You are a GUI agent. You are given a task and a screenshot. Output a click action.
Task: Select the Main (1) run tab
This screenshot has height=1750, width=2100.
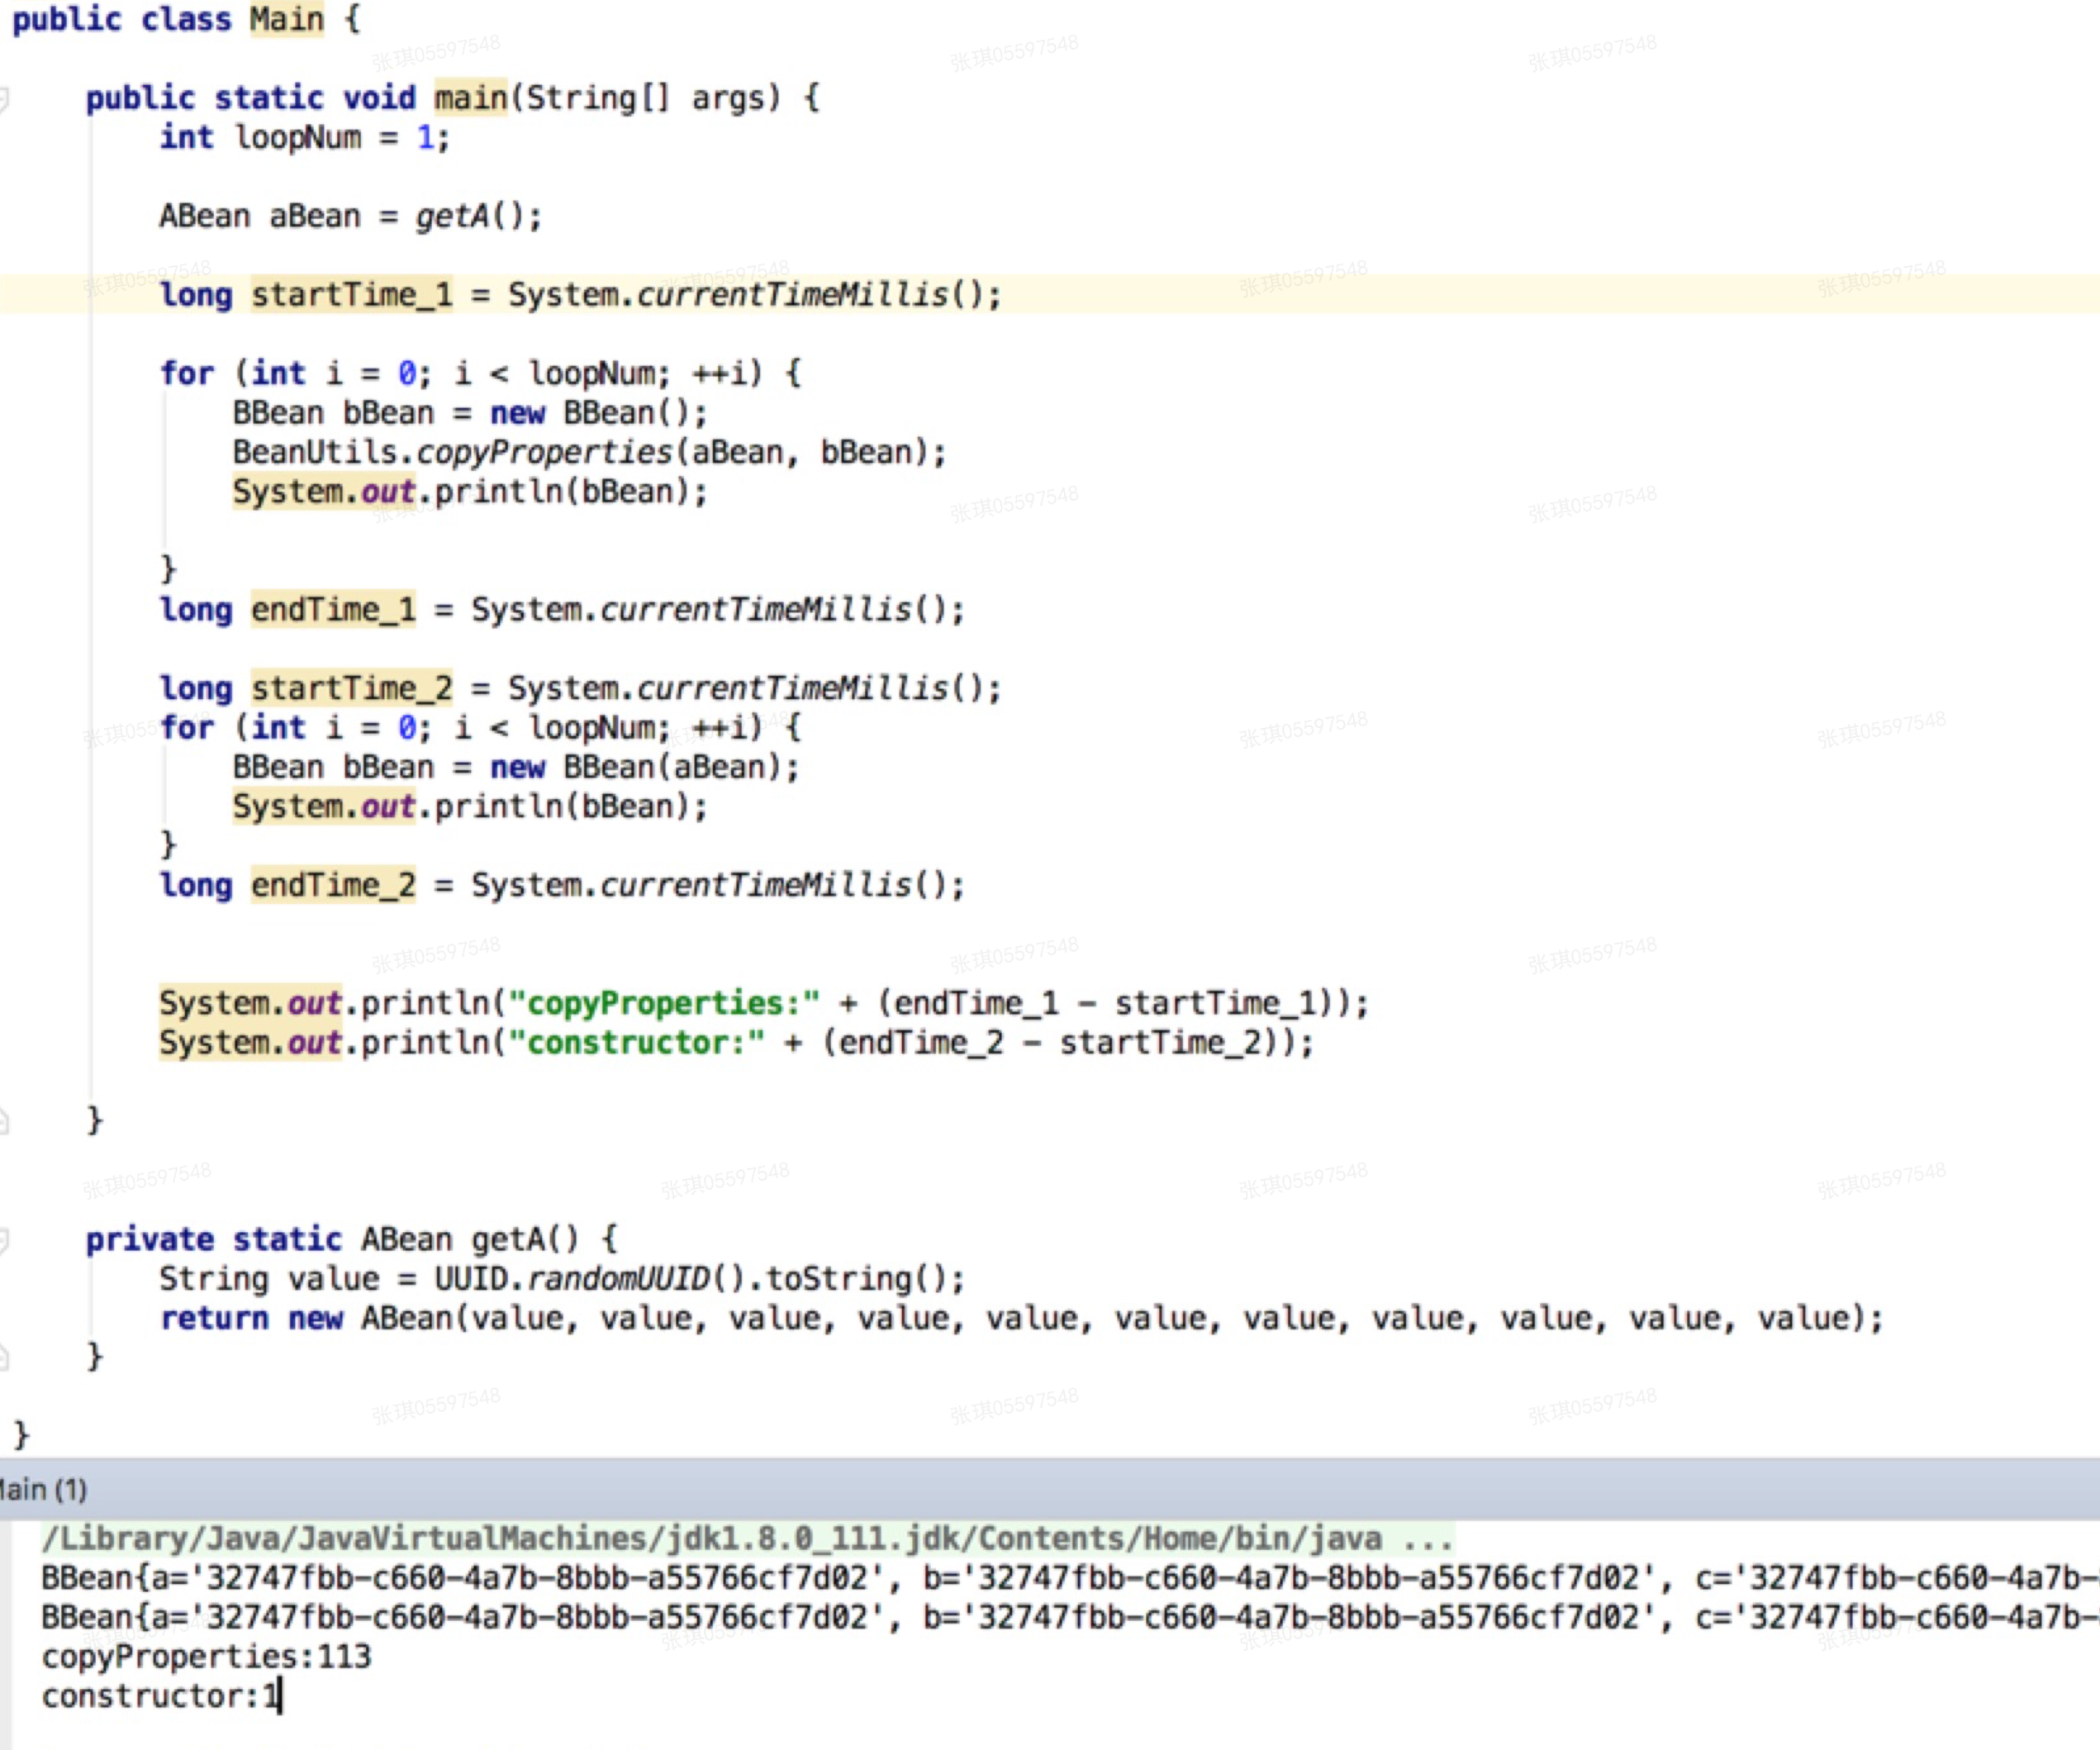pyautogui.click(x=42, y=1490)
